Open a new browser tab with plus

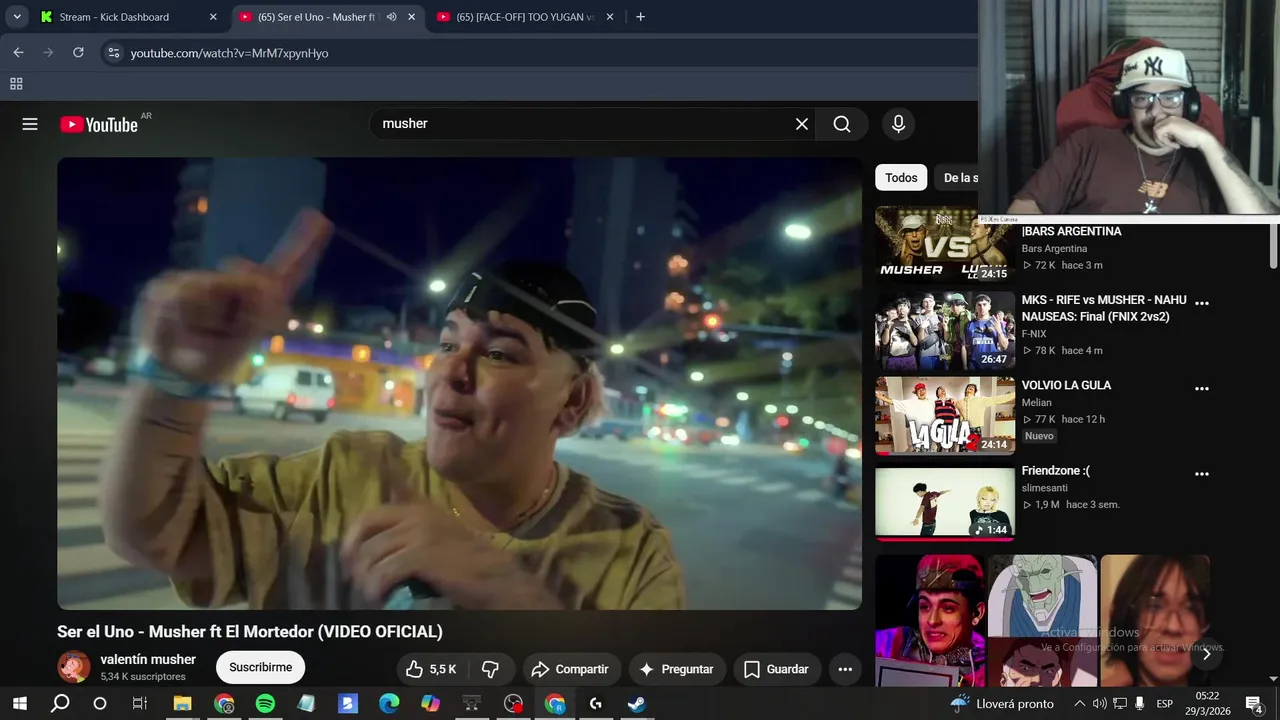point(640,17)
